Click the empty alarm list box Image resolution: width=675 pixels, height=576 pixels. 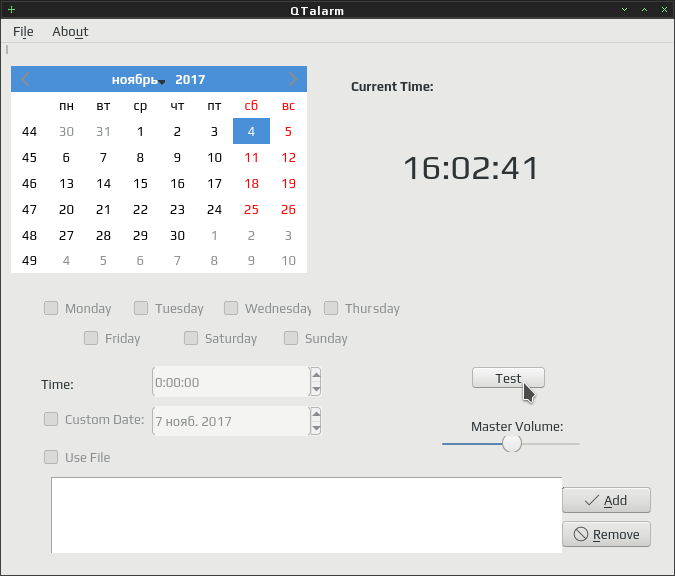[x=307, y=515]
